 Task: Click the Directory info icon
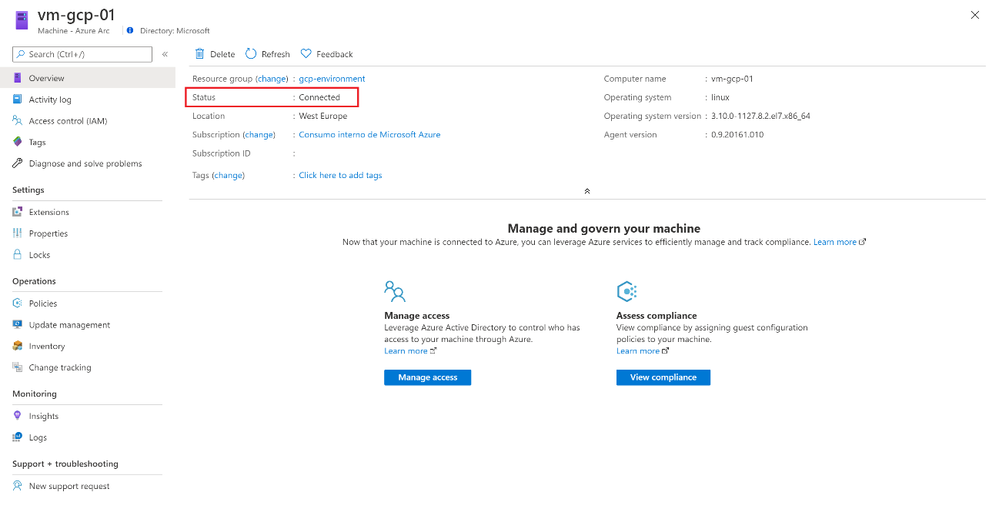(130, 31)
